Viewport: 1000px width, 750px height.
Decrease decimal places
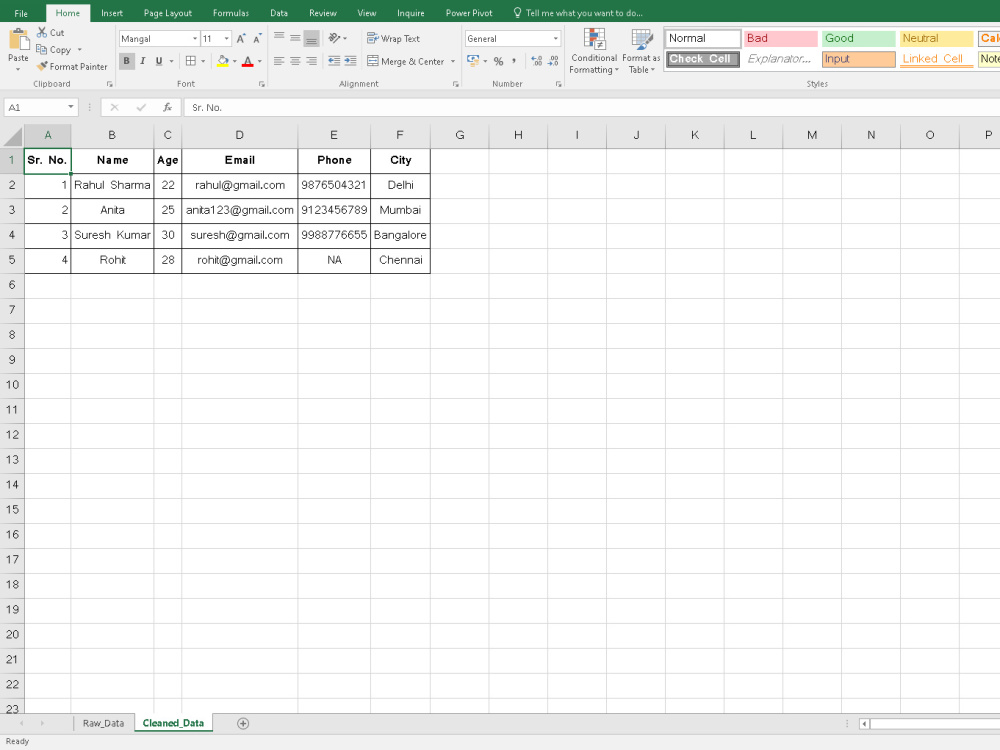[x=553, y=61]
